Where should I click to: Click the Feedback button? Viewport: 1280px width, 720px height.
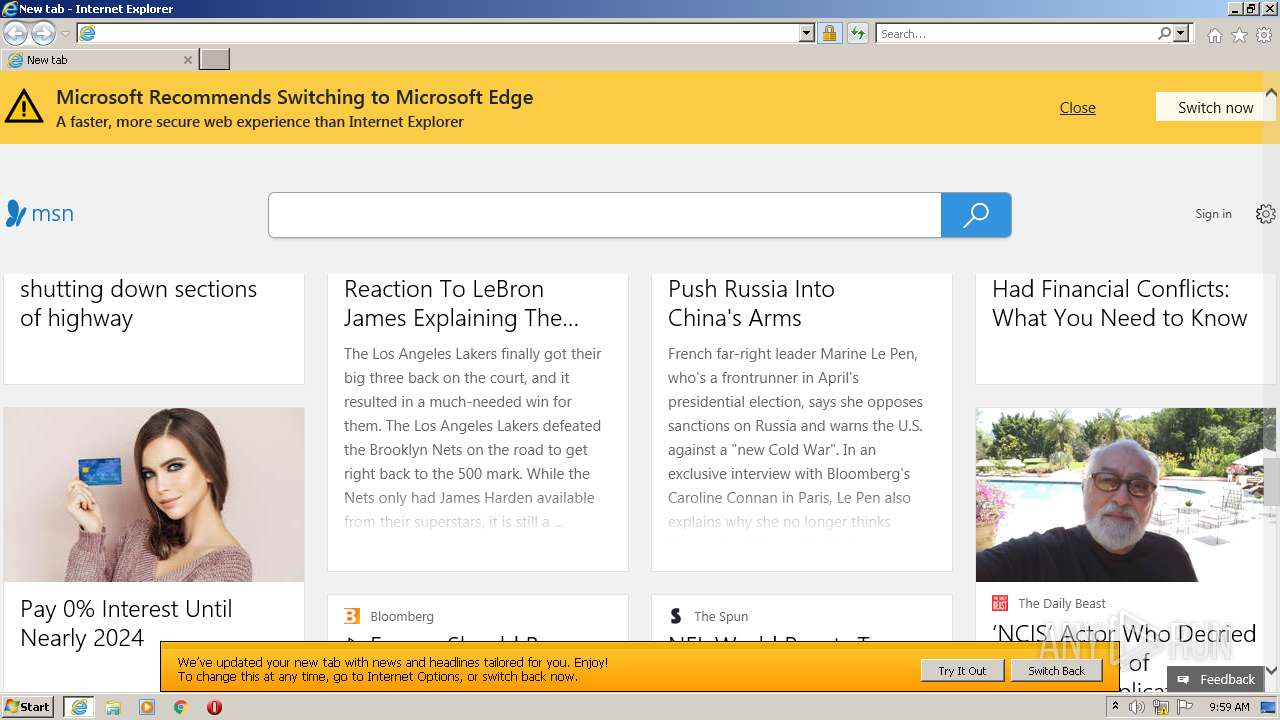click(x=1215, y=679)
